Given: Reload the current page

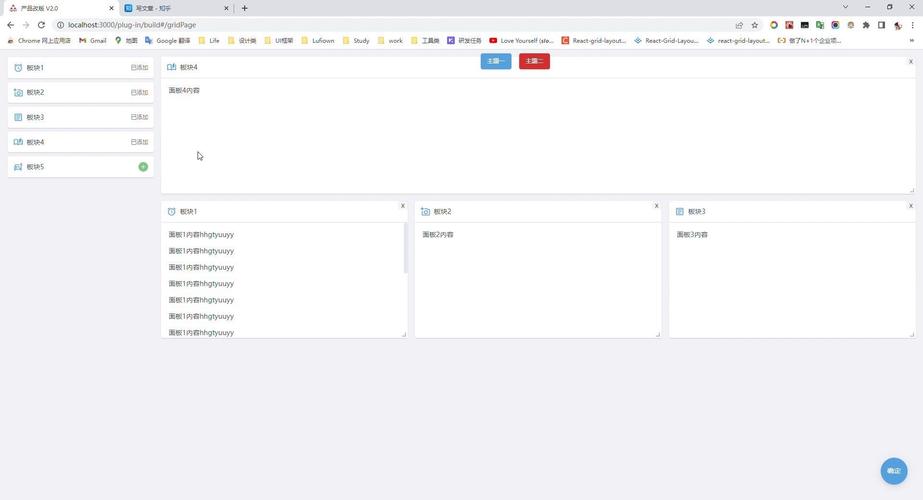Looking at the screenshot, I should click(41, 25).
